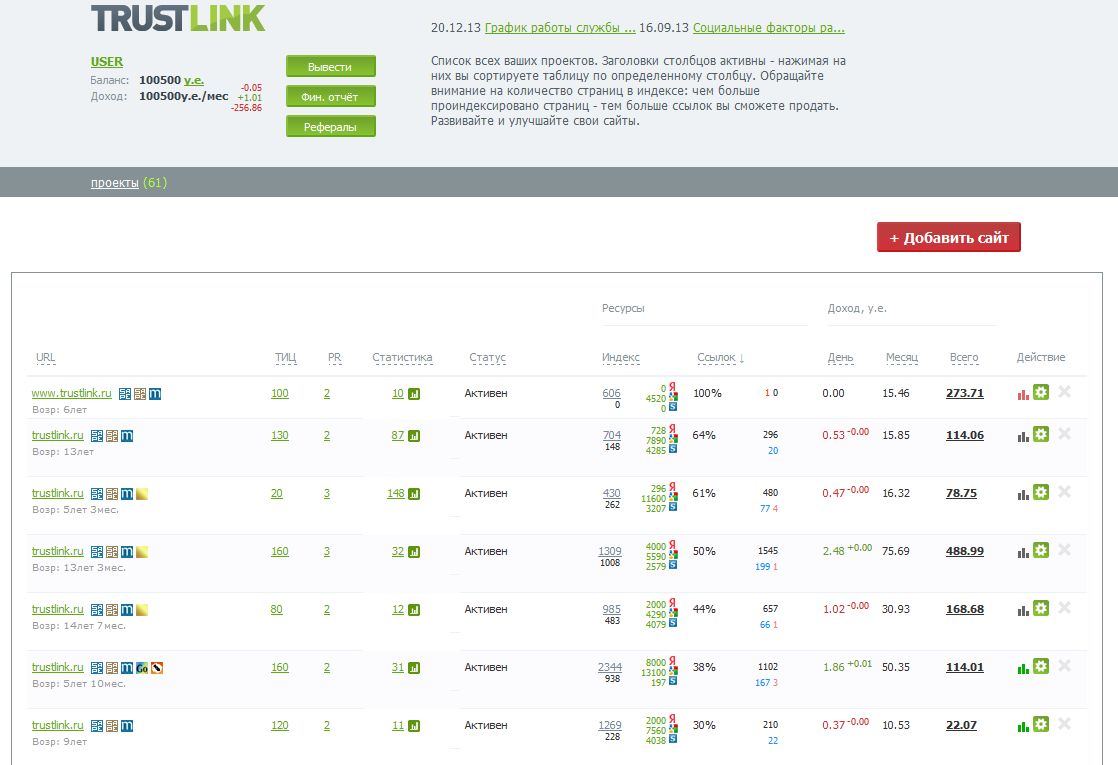Viewport: 1118px width, 765px height.
Task: Click Yandex 'Я' icon in www.trustlink.ru row
Action: point(672,387)
